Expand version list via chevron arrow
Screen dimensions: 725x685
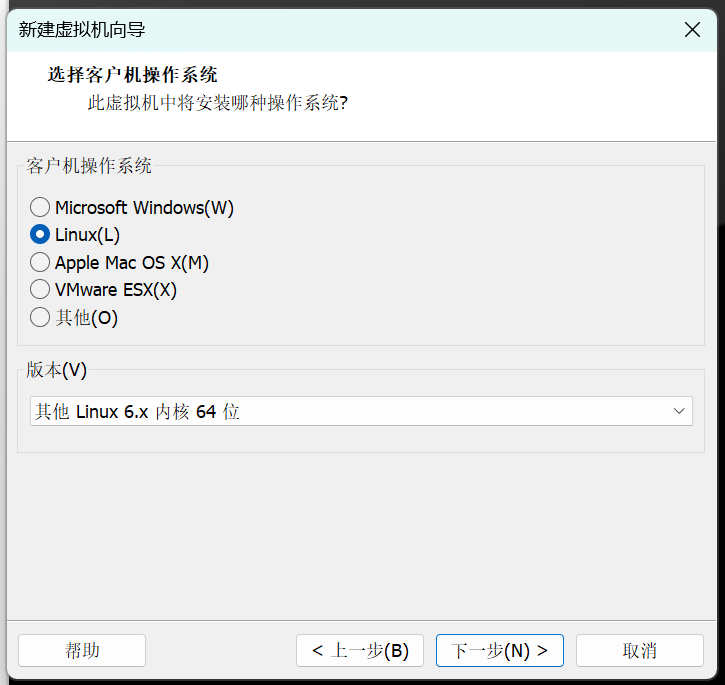point(679,411)
